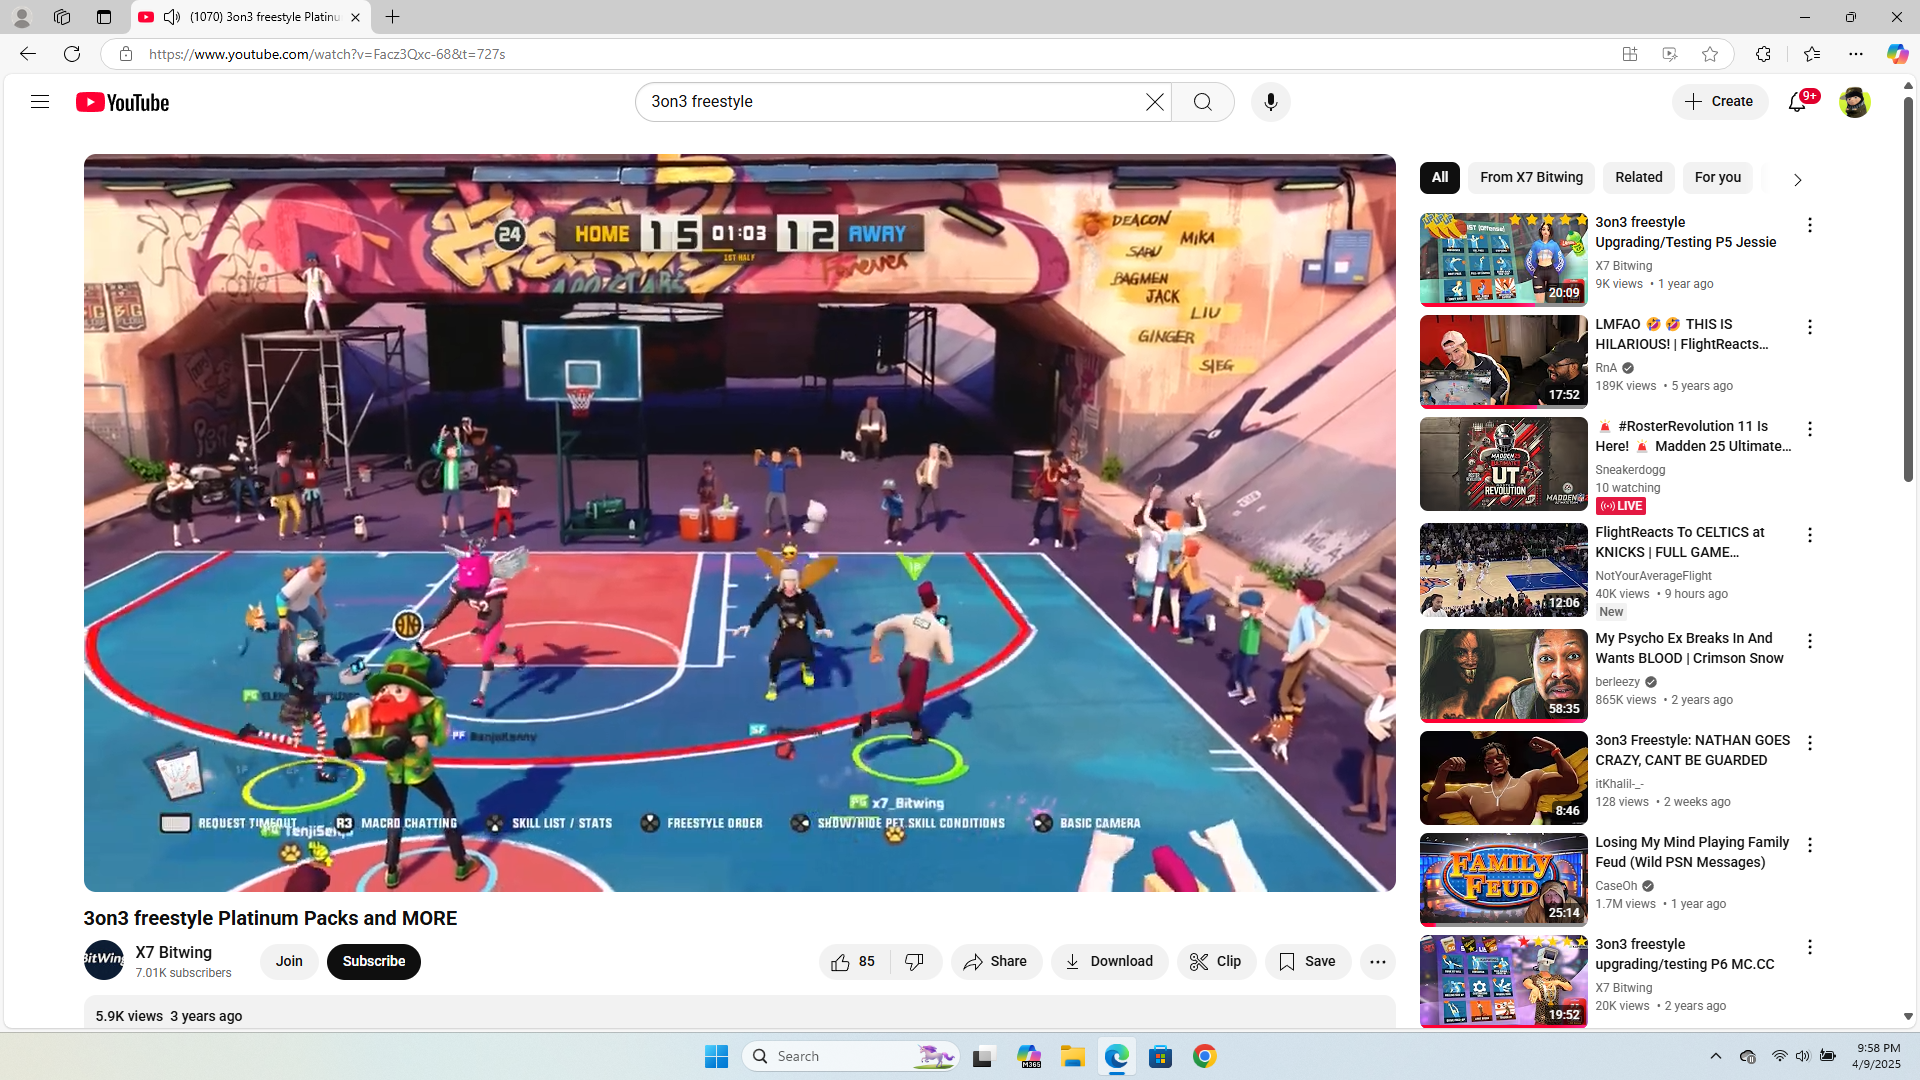Open the Create button
Screen dimensions: 1920x1080
point(1720,102)
